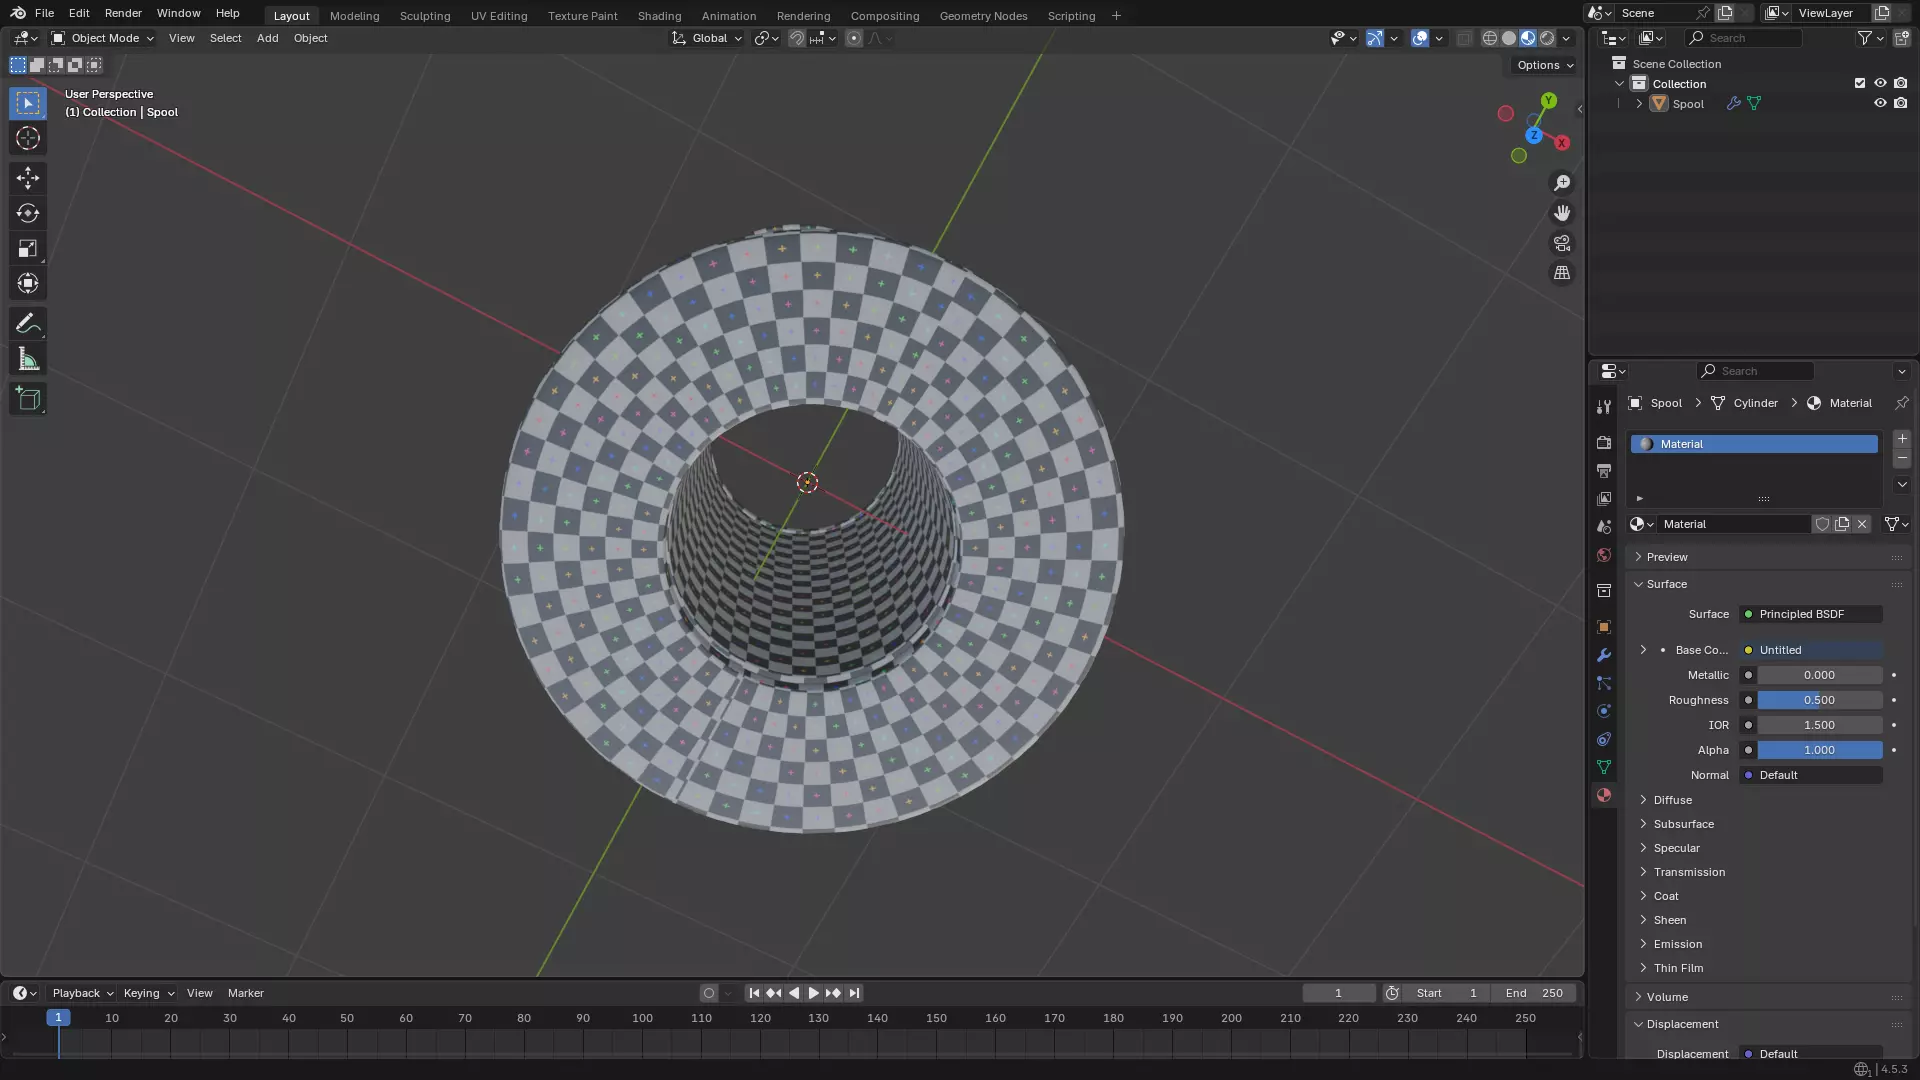The width and height of the screenshot is (1920, 1080).
Task: Activate the Annotate pencil tool
Action: click(27, 324)
